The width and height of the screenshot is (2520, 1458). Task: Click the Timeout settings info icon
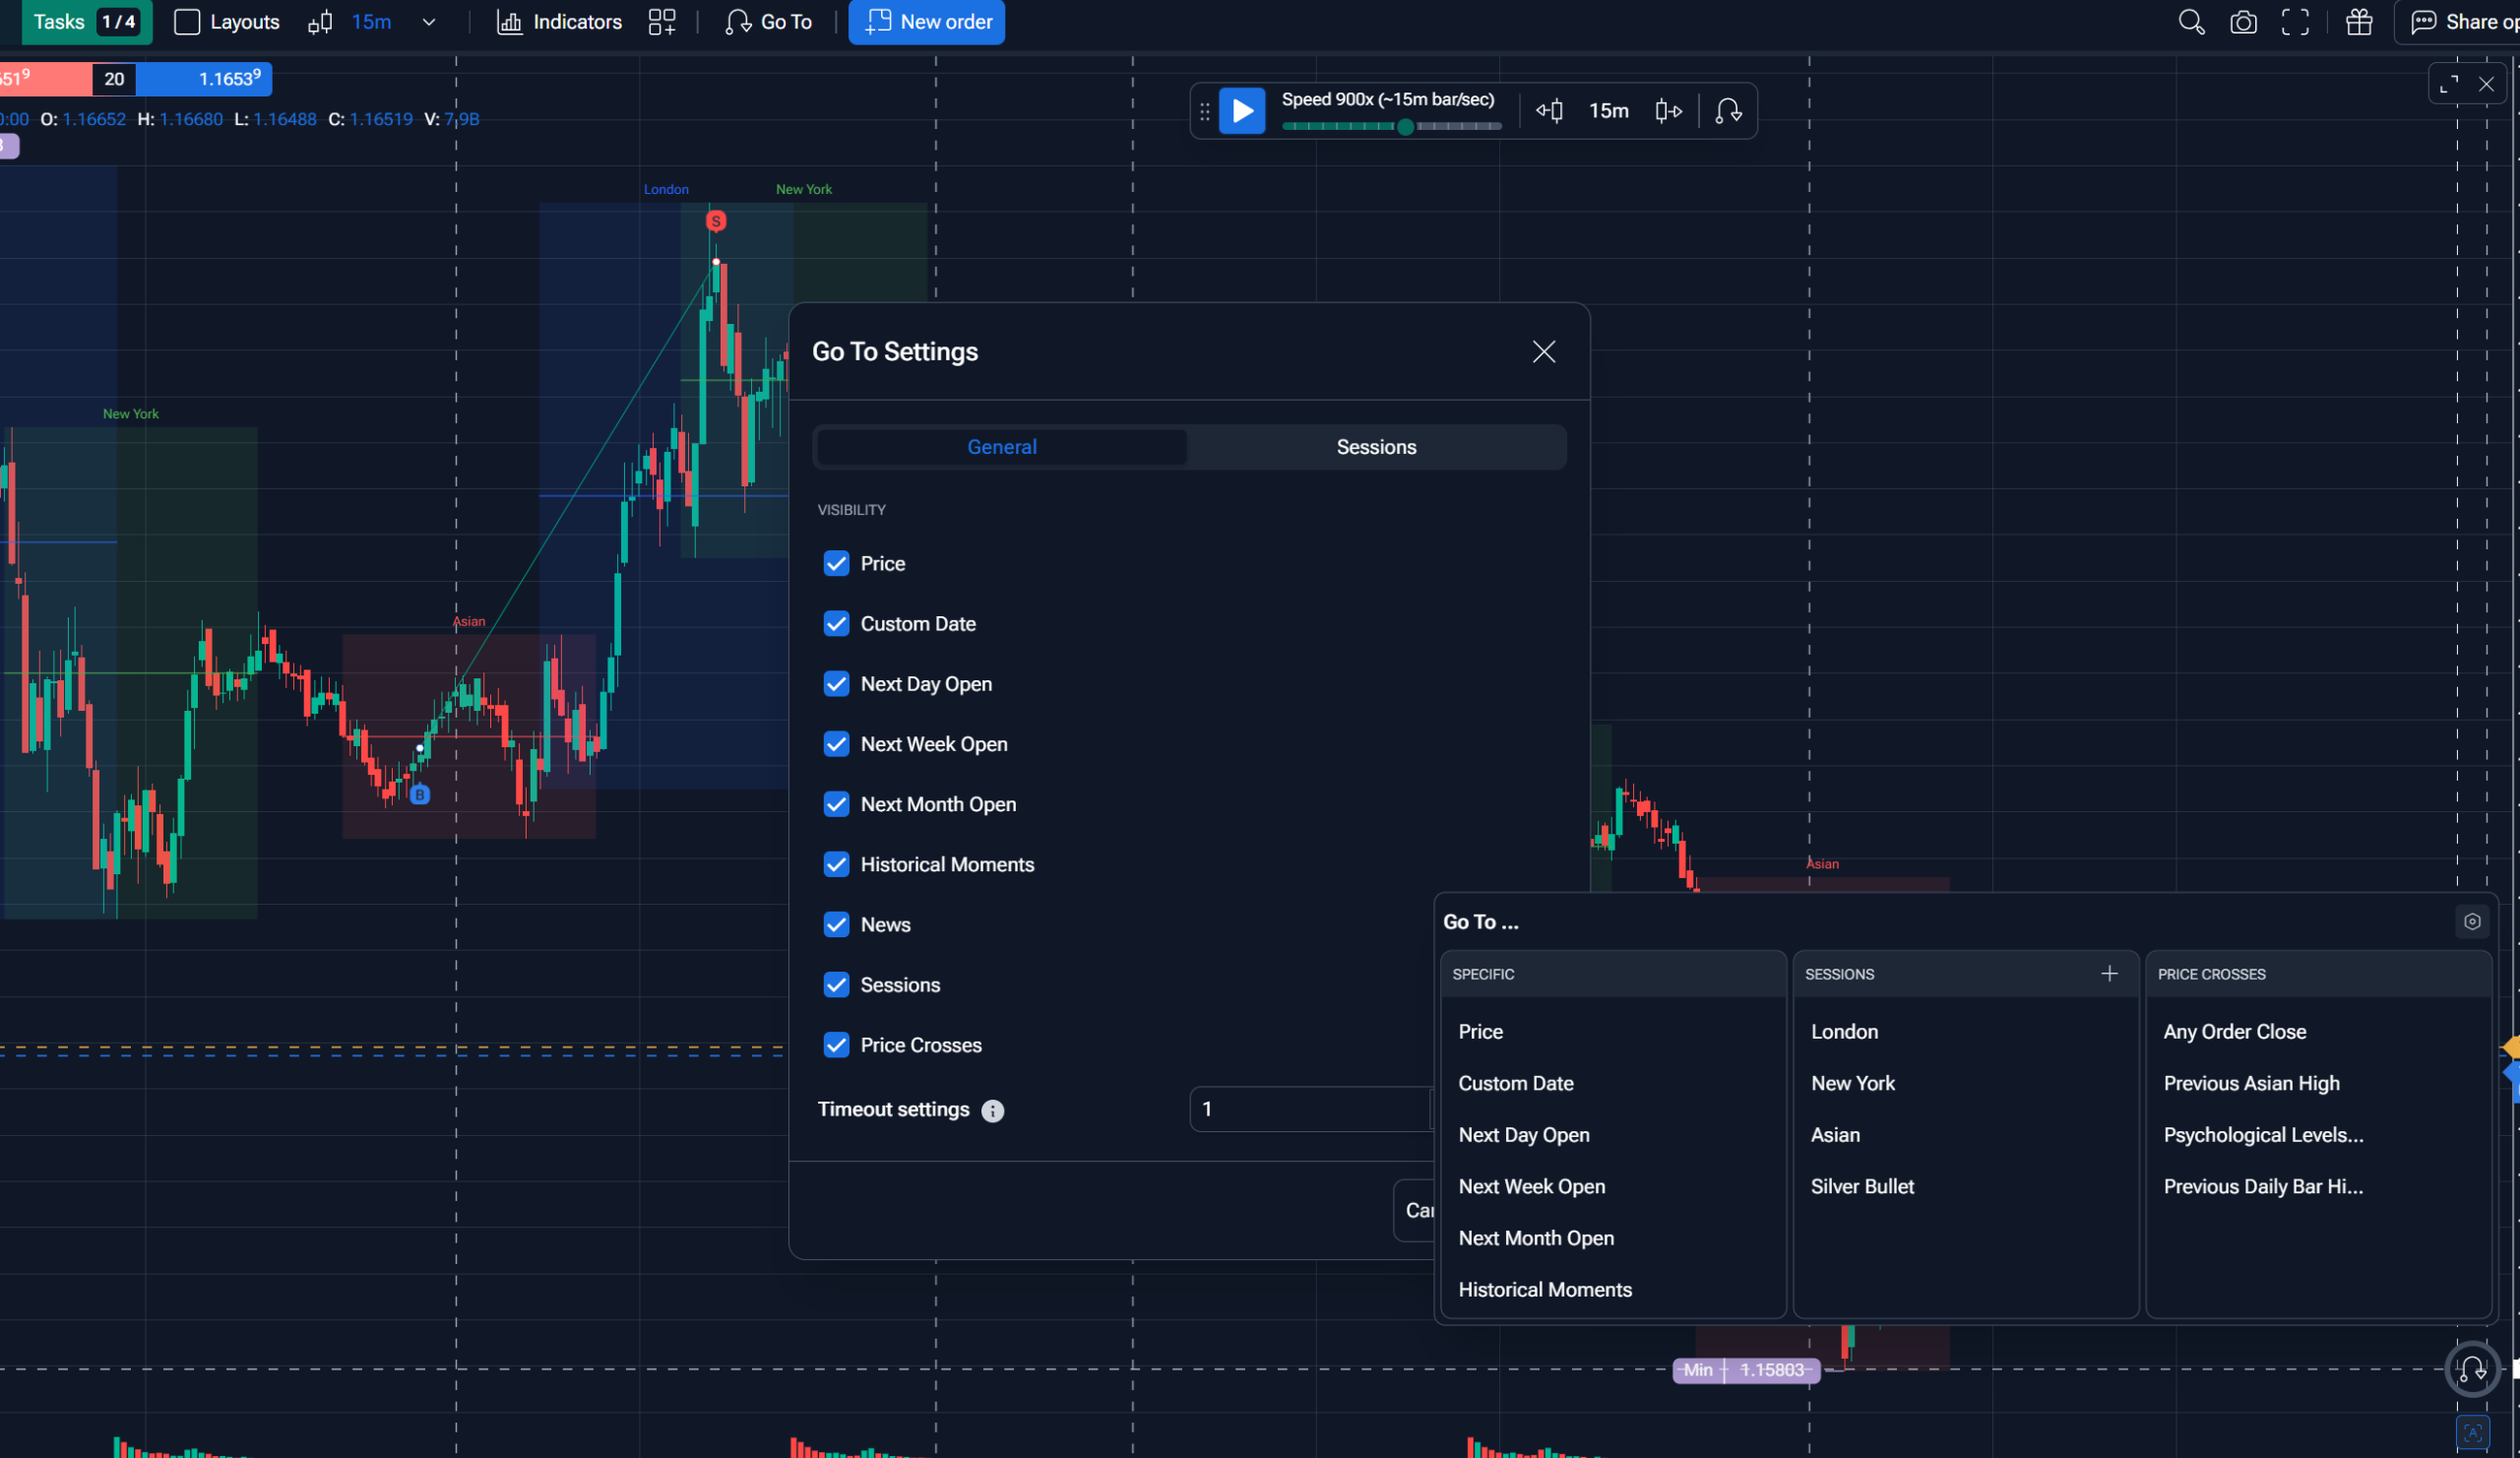992,1111
